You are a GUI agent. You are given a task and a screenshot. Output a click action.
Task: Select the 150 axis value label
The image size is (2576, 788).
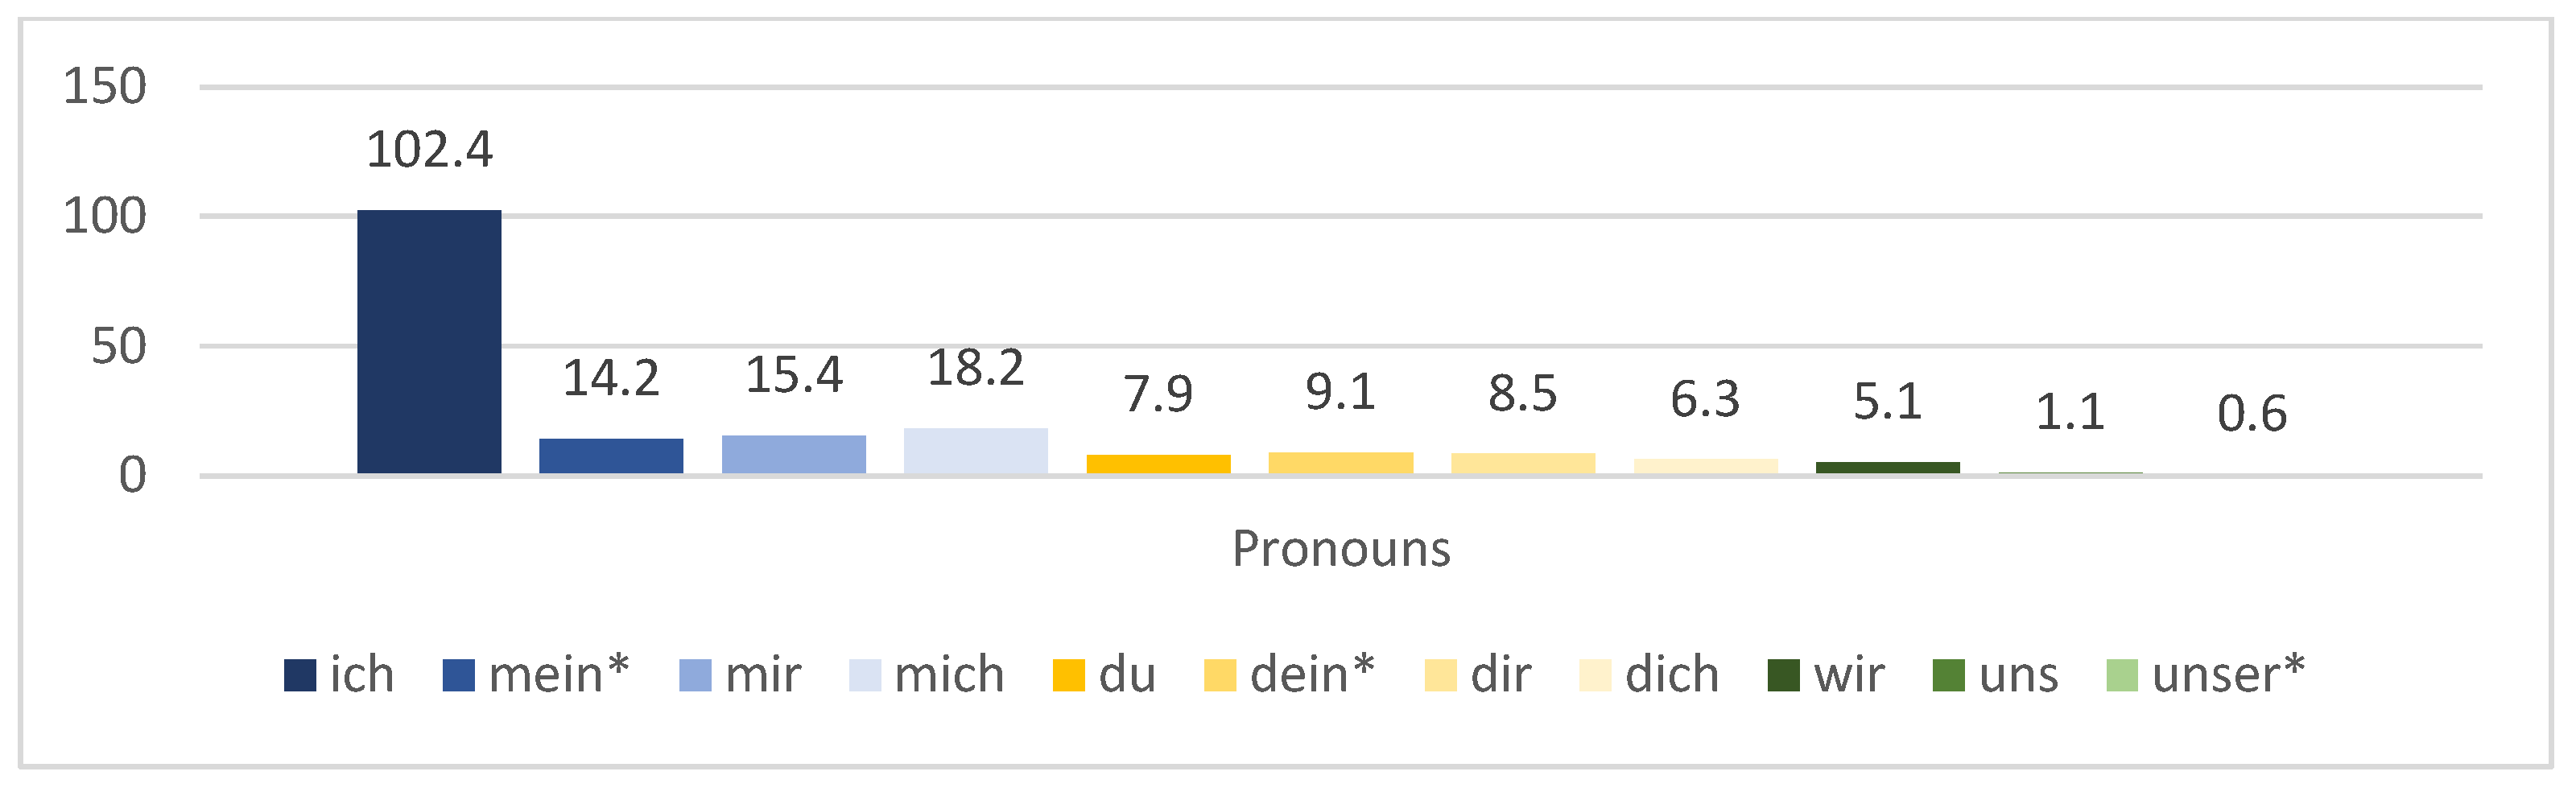tap(105, 86)
